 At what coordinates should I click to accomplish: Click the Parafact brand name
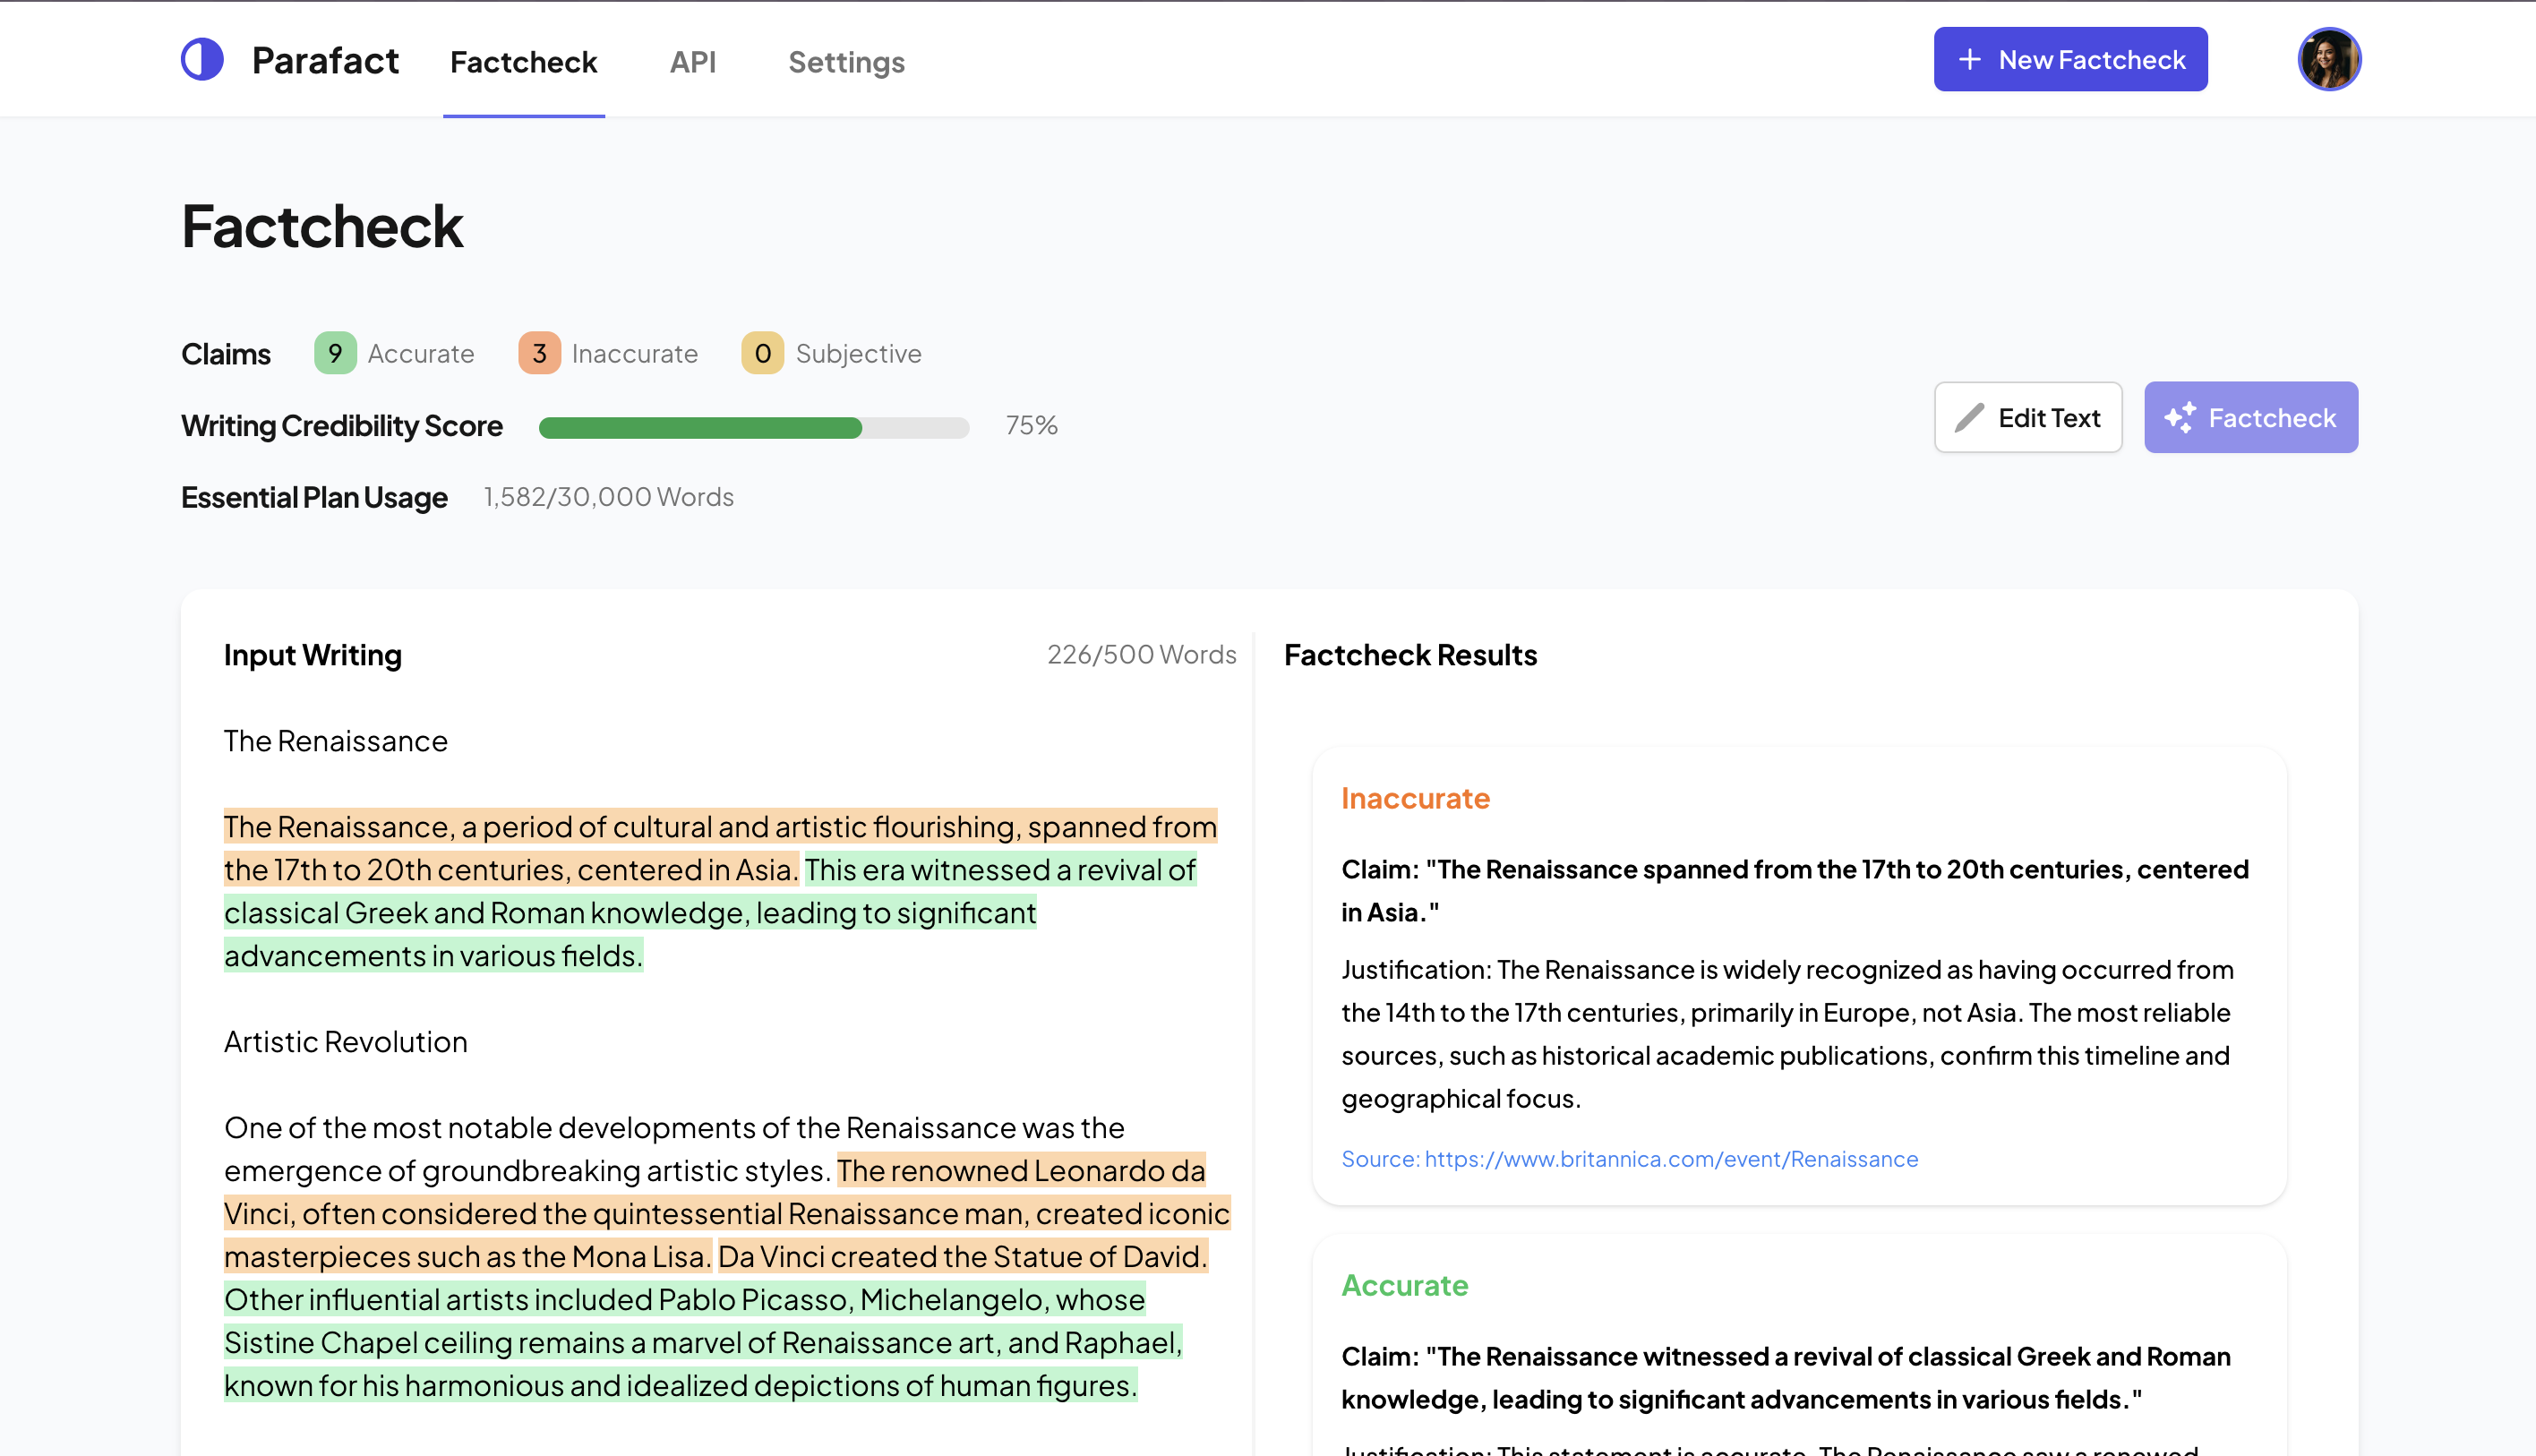(325, 60)
